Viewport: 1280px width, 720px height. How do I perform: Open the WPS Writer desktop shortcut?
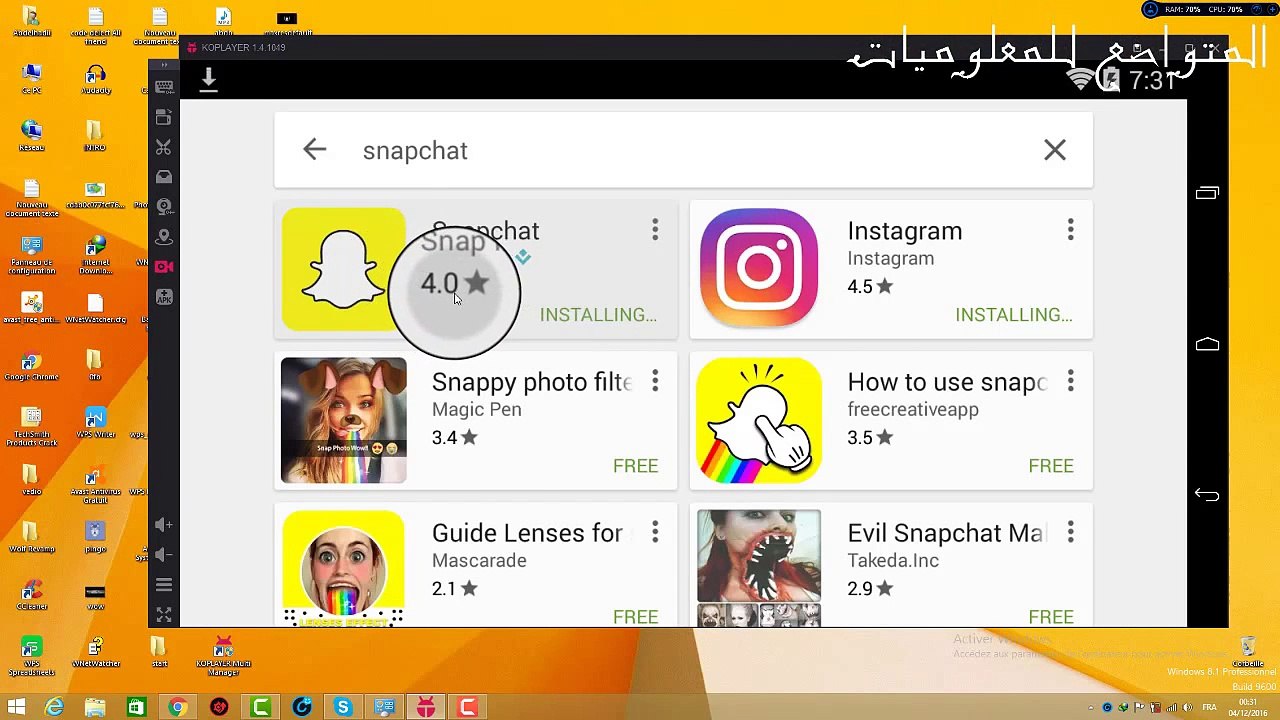pos(96,423)
